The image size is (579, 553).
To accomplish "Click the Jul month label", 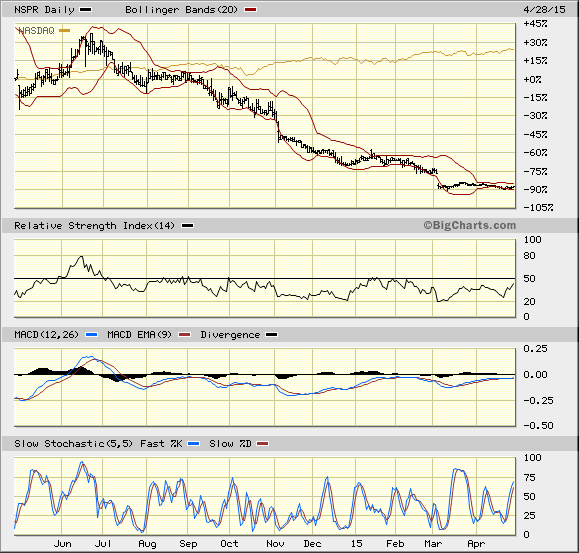I will [x=103, y=544].
